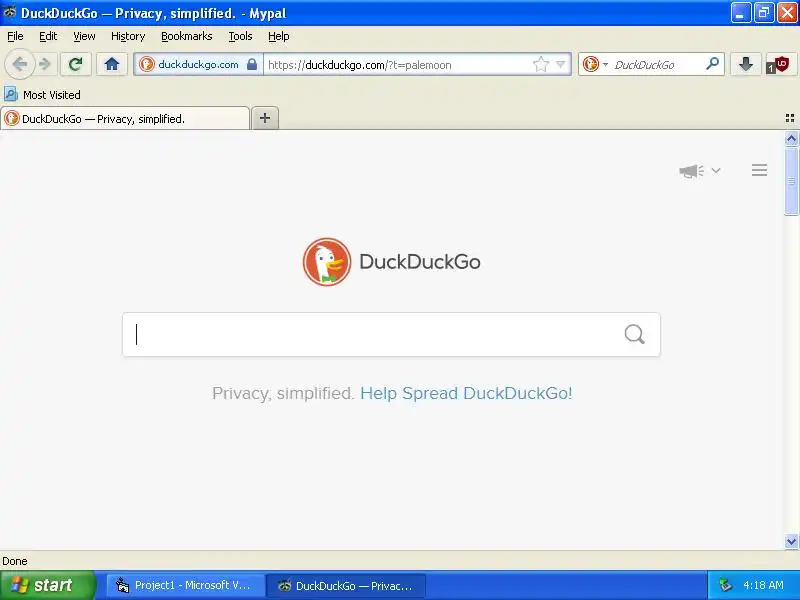Image resolution: width=800 pixels, height=600 pixels.
Task: Focus the main DuckDuckGo search box
Action: pos(391,335)
